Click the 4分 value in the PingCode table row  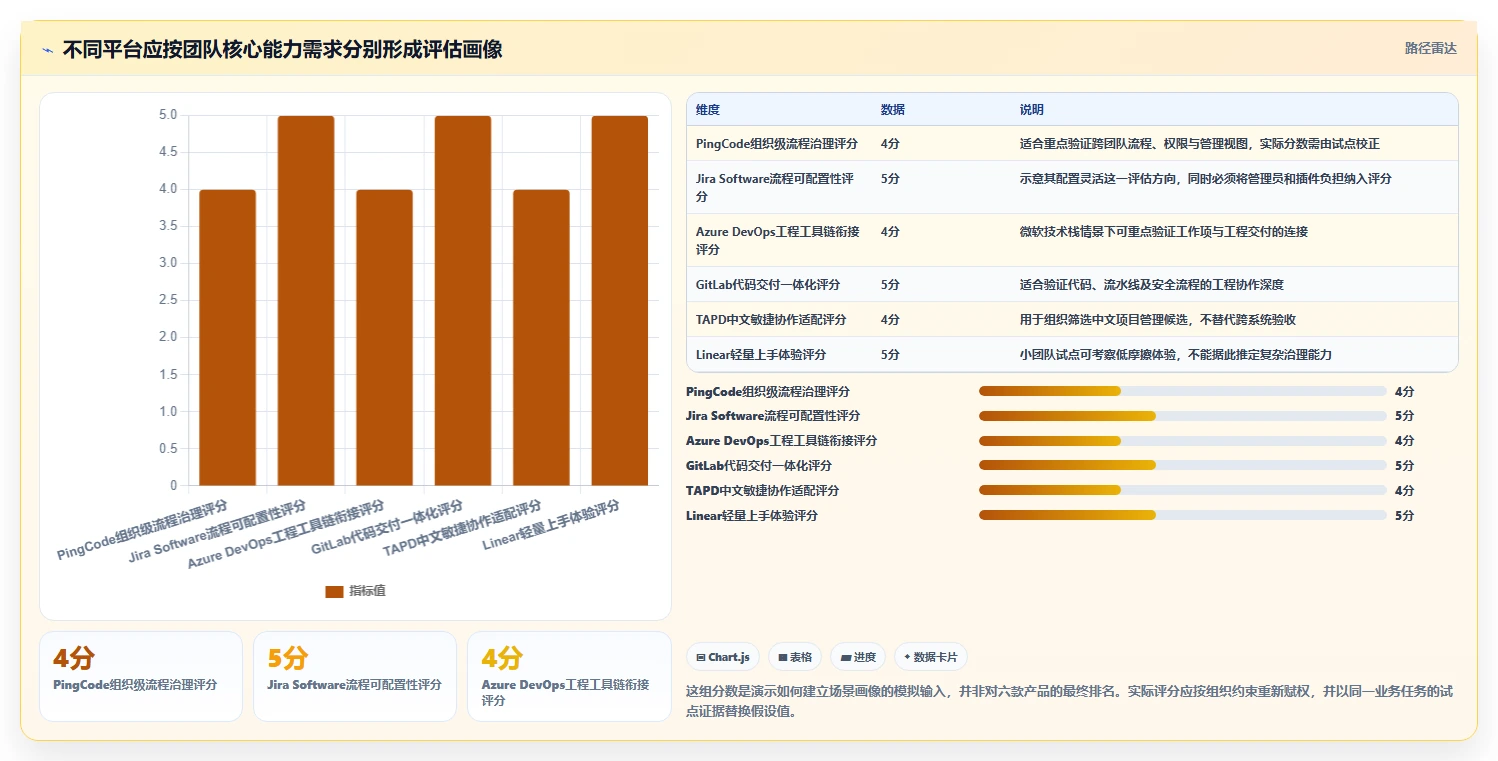tap(890, 144)
